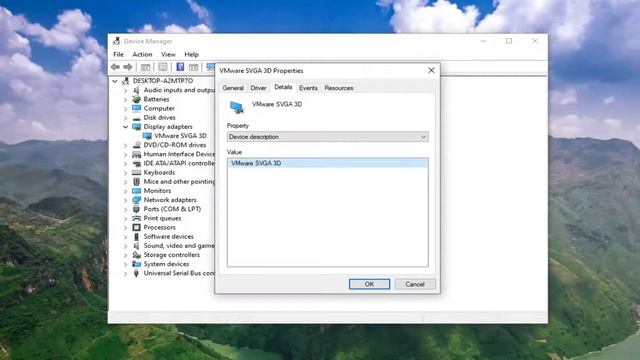Switch to the Events tab
The image size is (640, 360).
pyautogui.click(x=308, y=88)
